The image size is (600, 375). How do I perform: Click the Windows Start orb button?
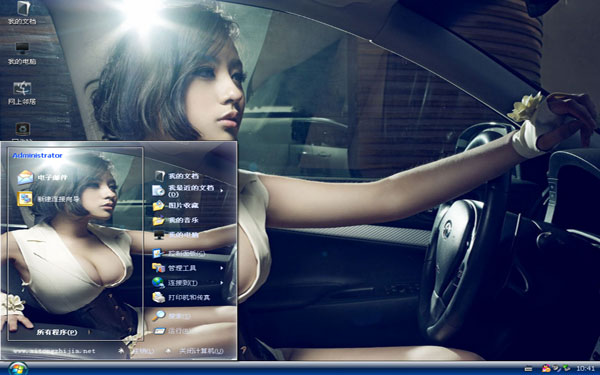tap(18, 368)
